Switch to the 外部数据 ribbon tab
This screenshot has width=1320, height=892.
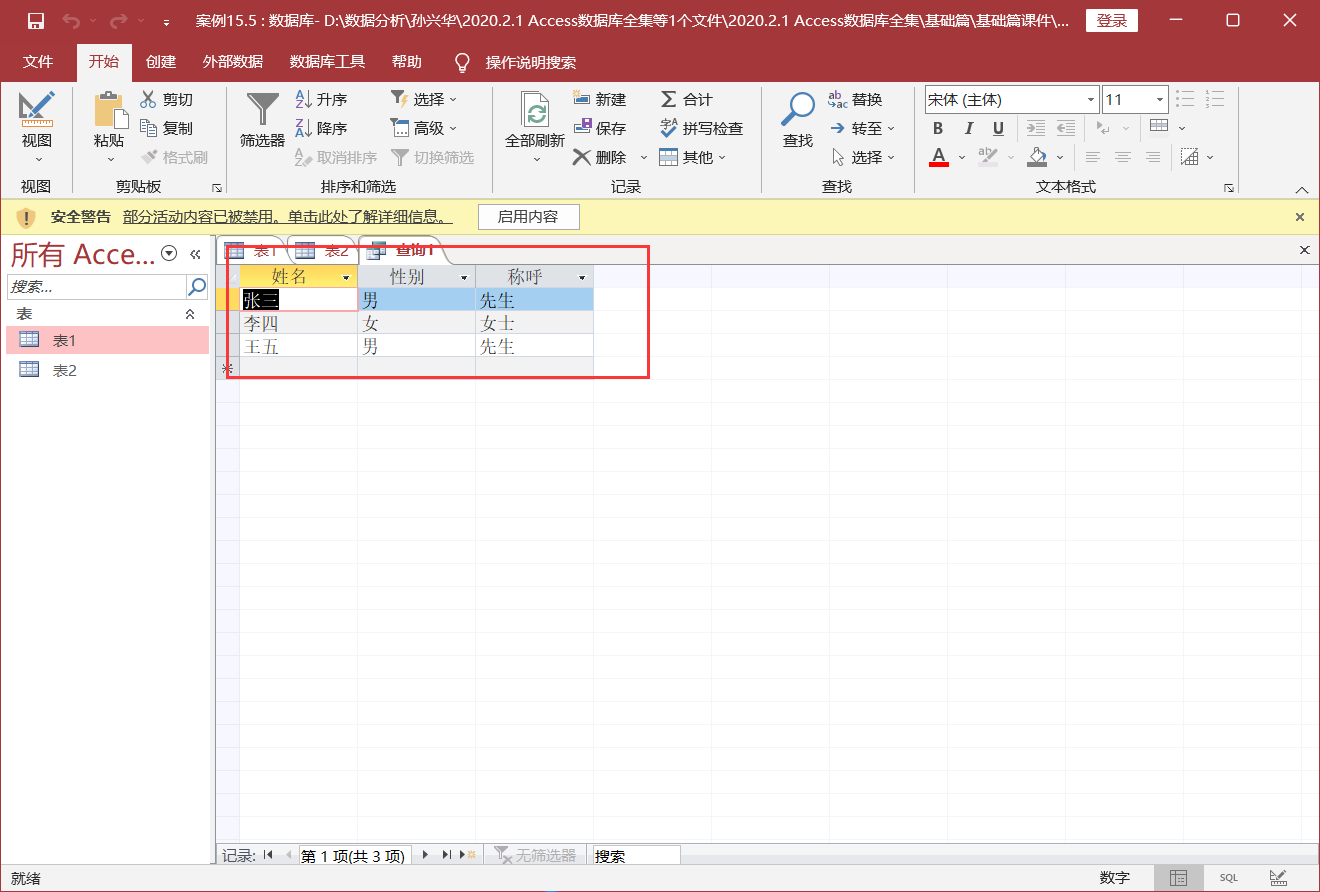pyautogui.click(x=233, y=62)
